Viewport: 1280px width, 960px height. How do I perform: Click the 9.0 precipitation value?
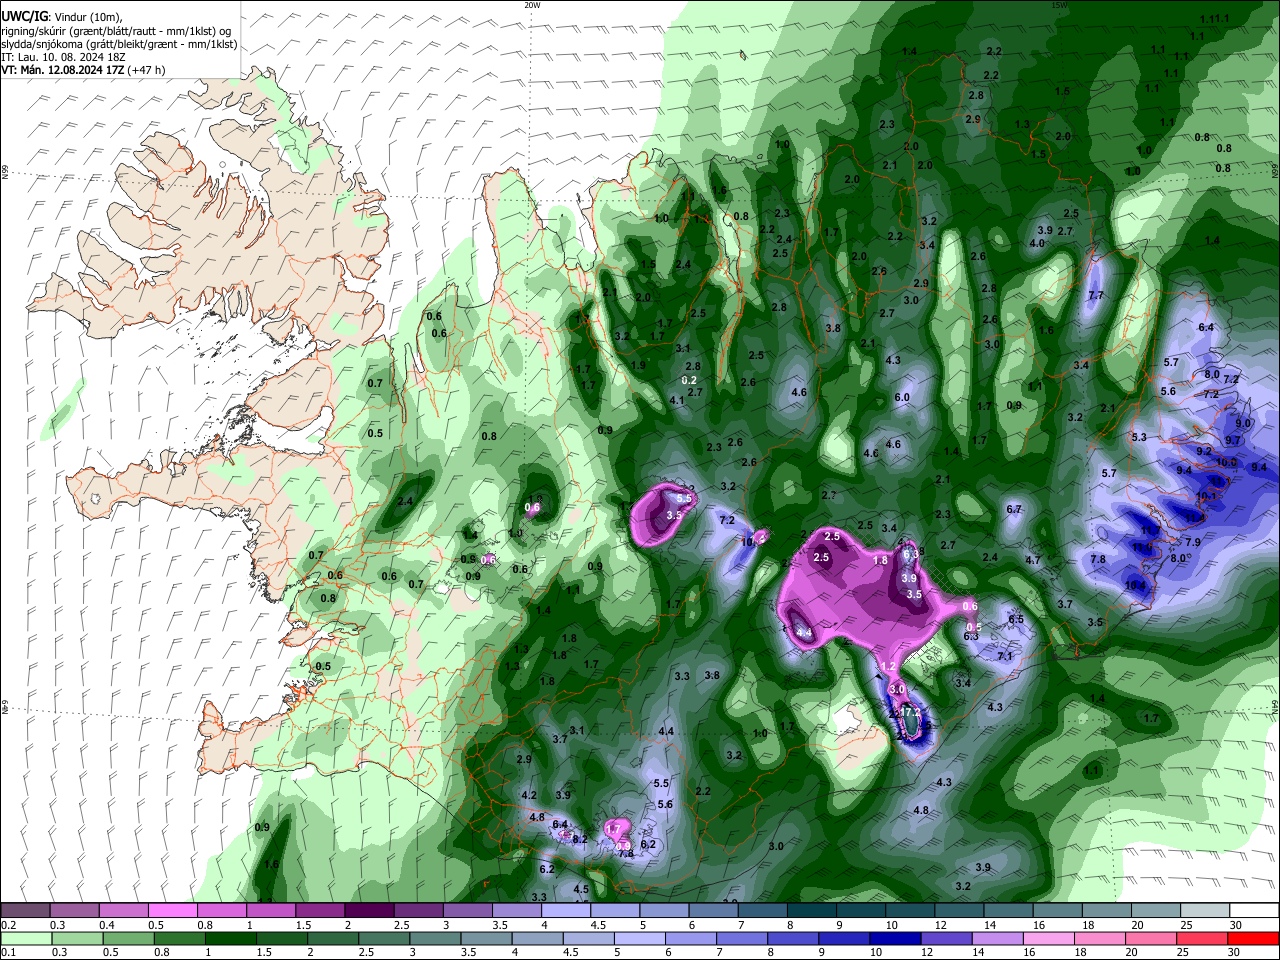pyautogui.click(x=1244, y=423)
